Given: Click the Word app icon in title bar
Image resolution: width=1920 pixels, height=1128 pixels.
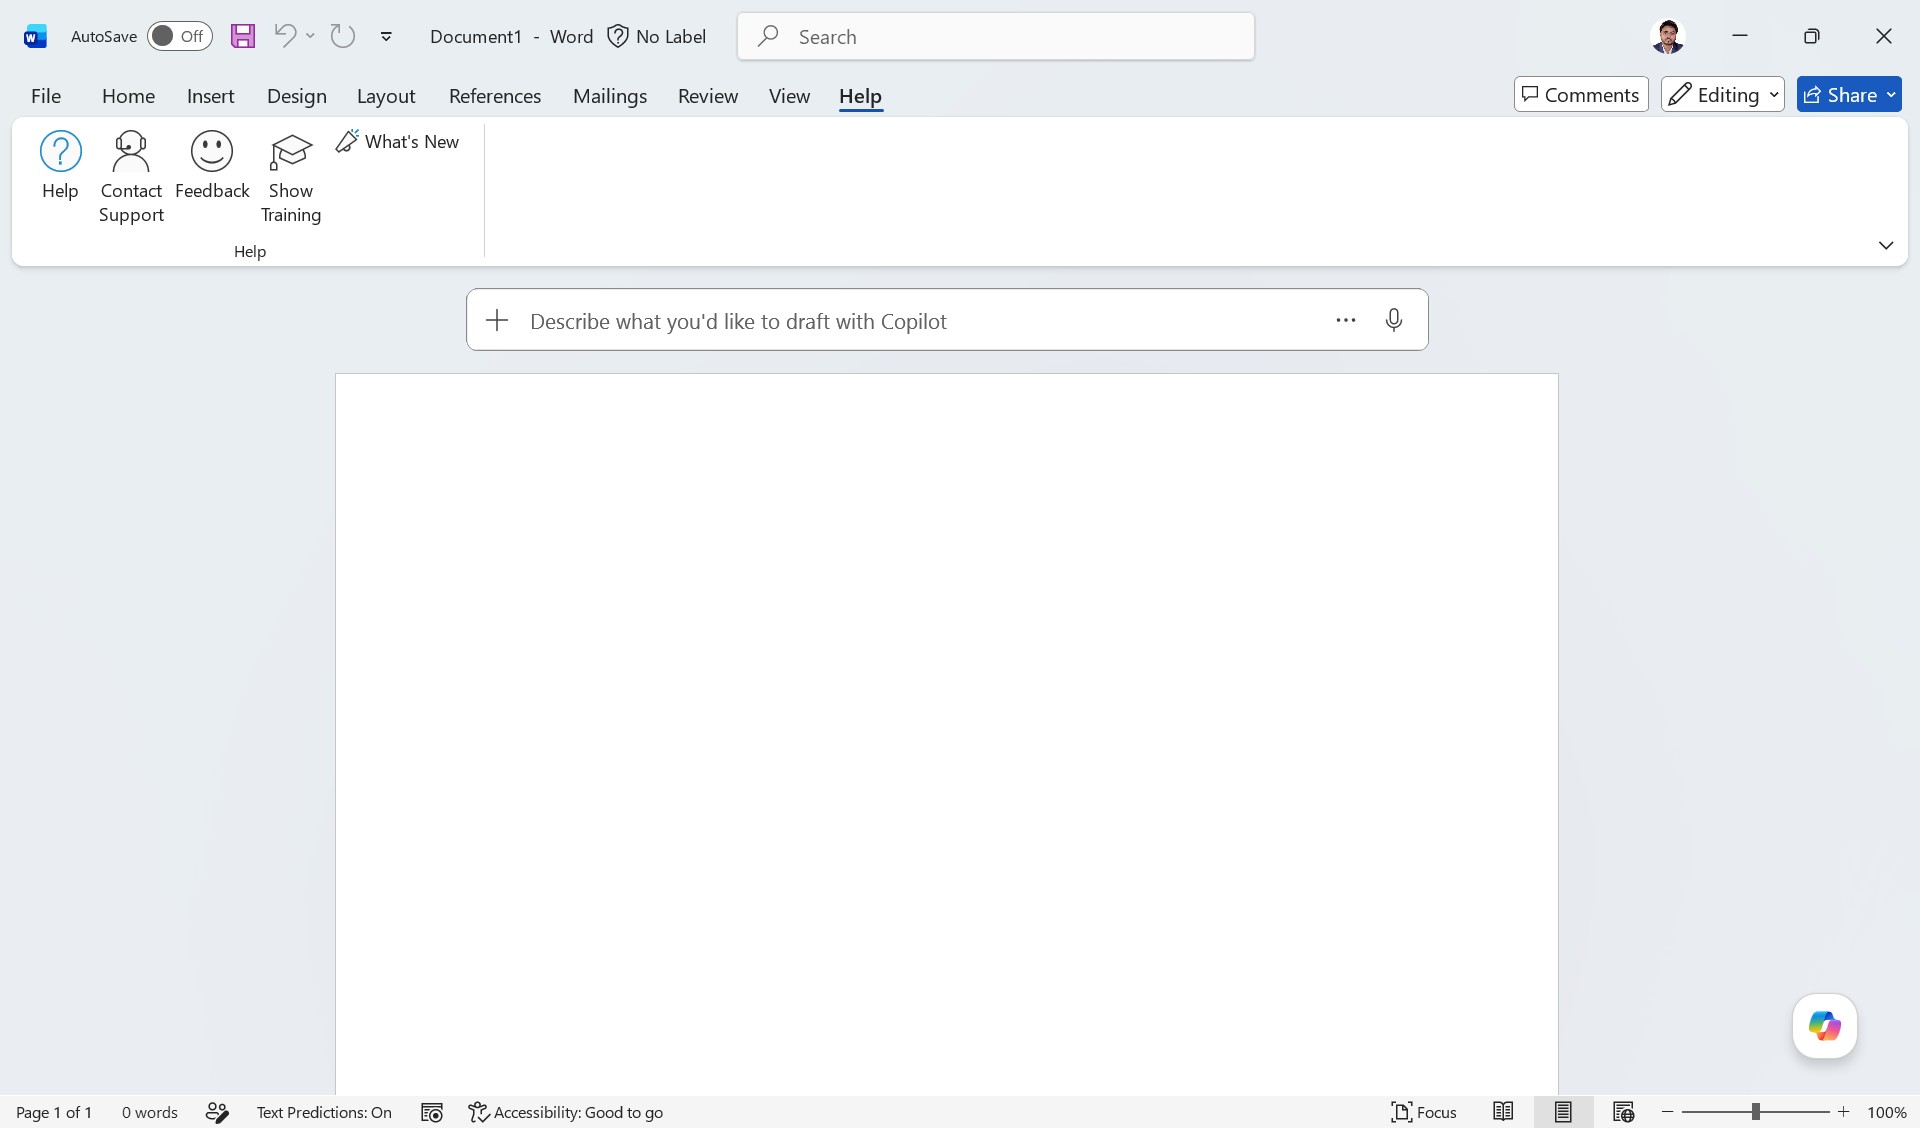Looking at the screenshot, I should point(35,37).
